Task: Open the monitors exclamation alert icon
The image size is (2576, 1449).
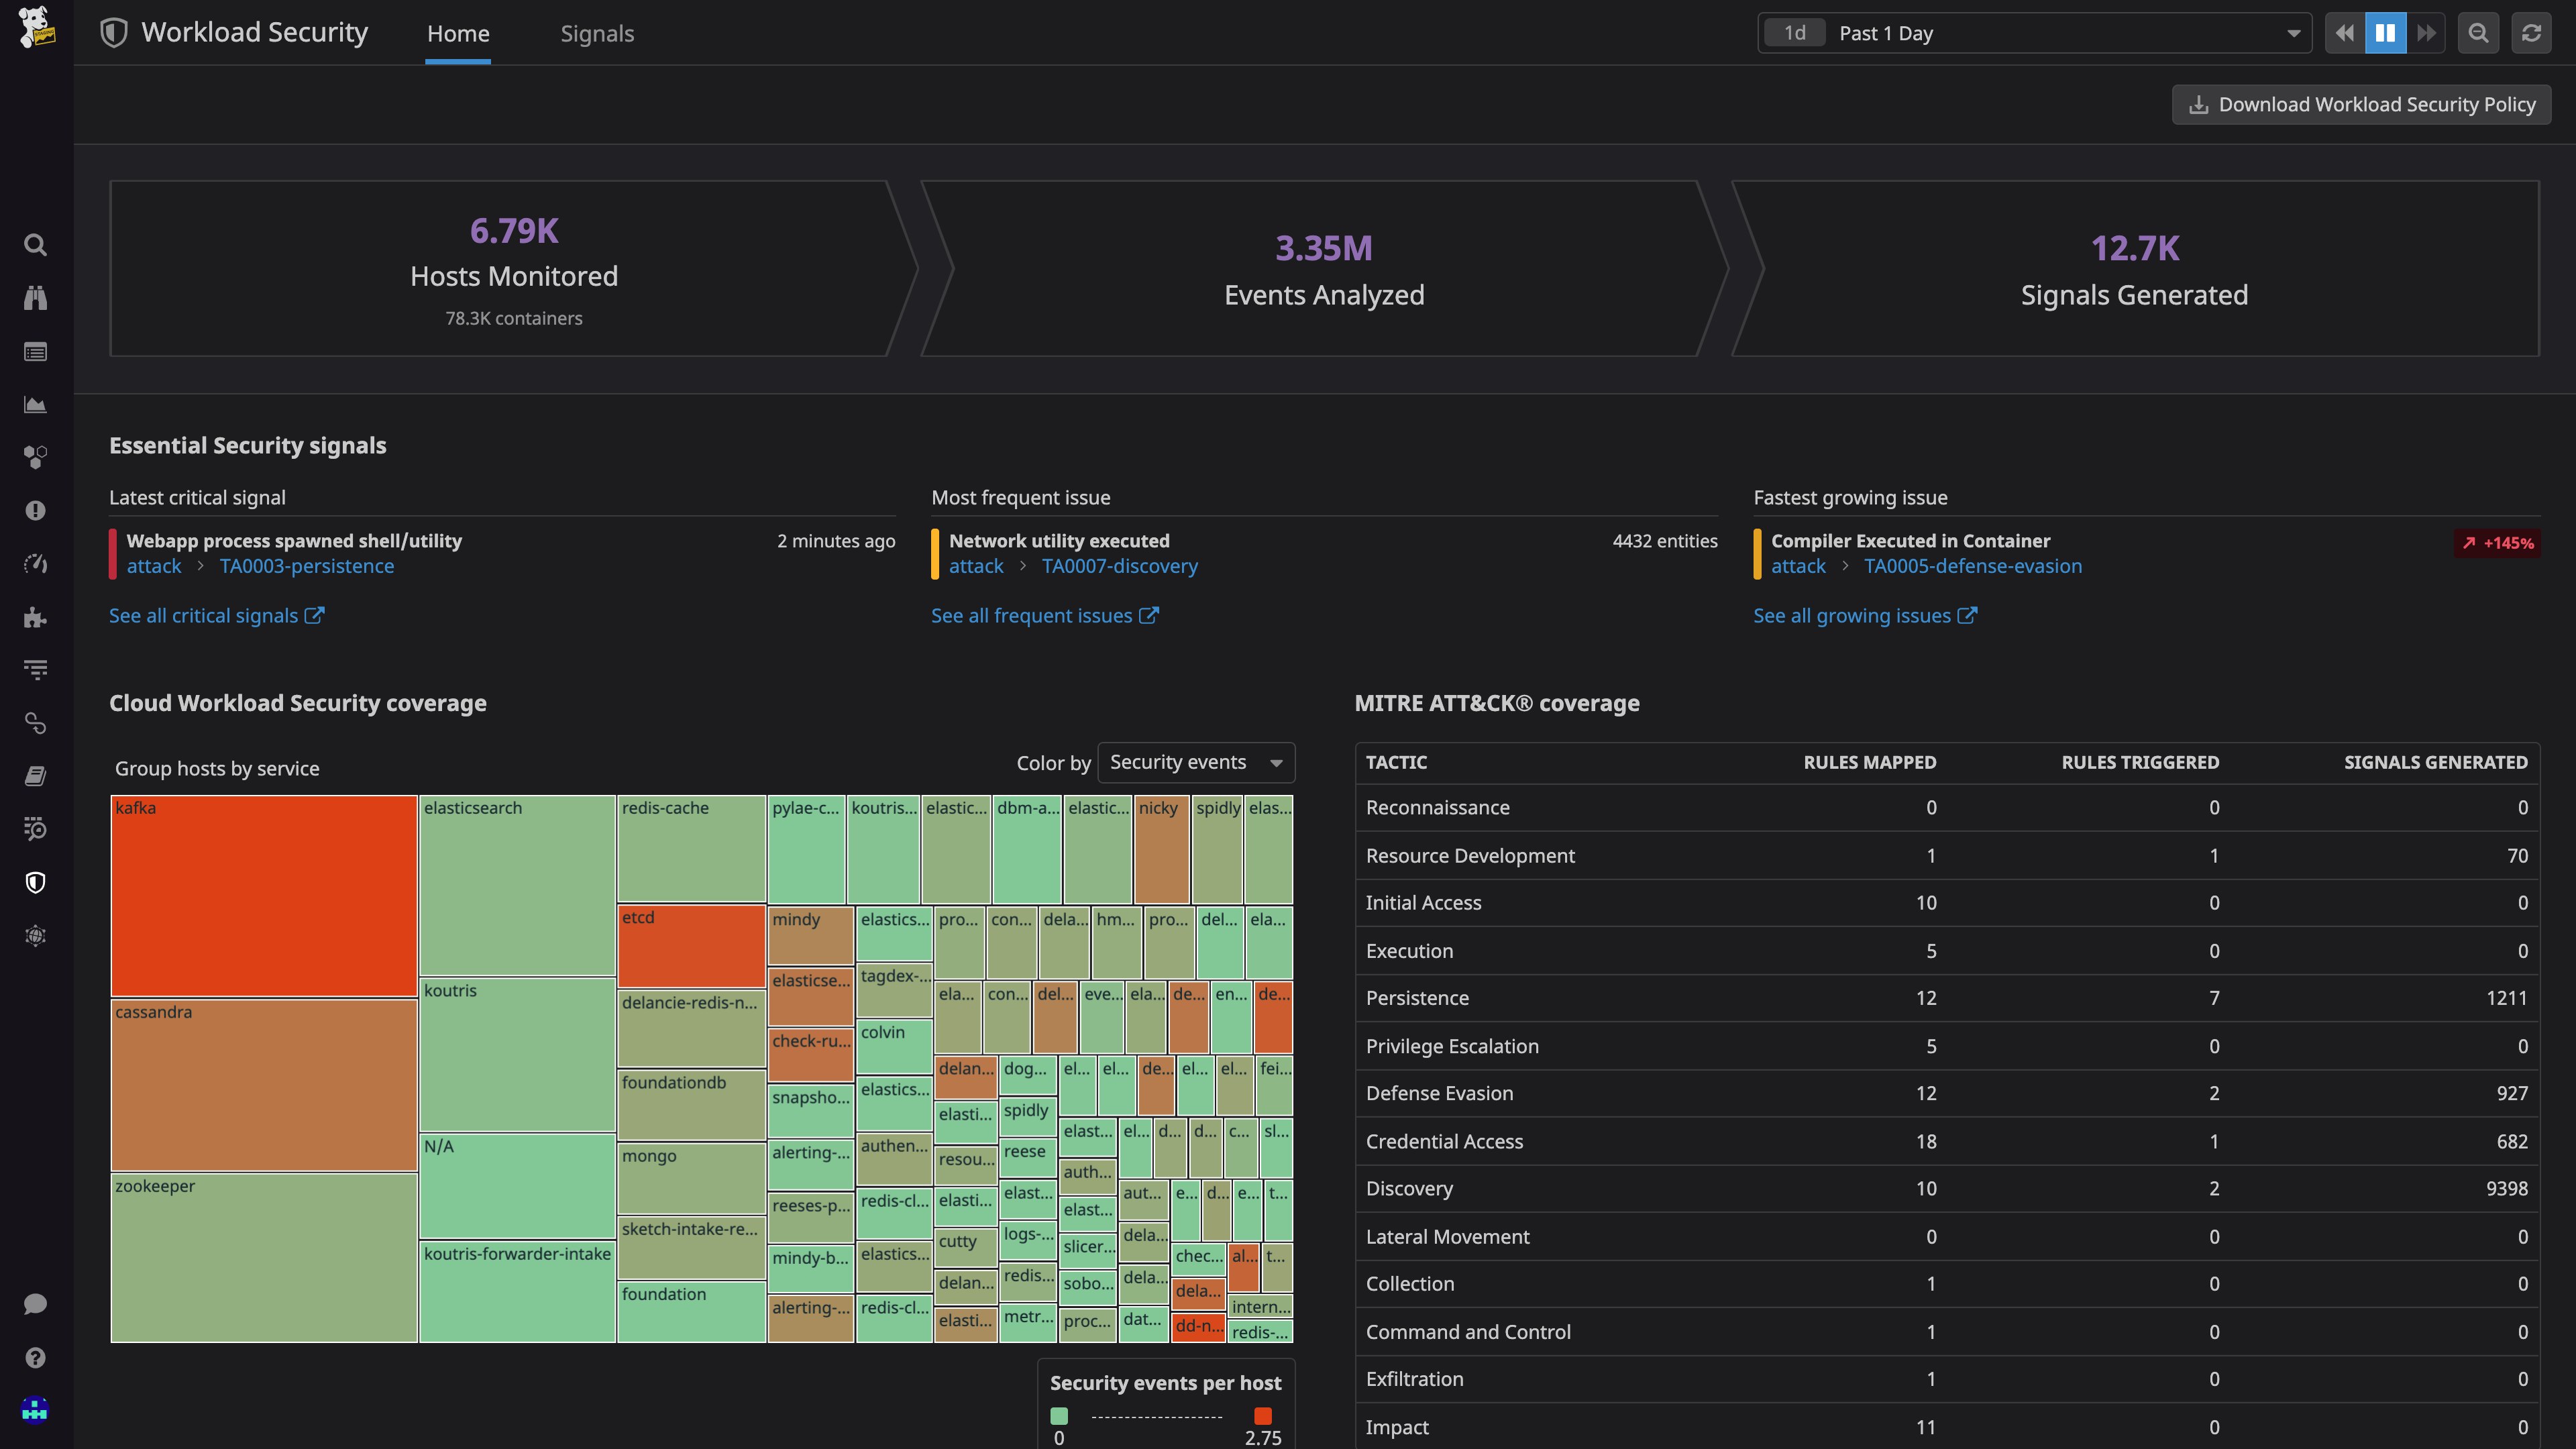Action: coord(35,511)
